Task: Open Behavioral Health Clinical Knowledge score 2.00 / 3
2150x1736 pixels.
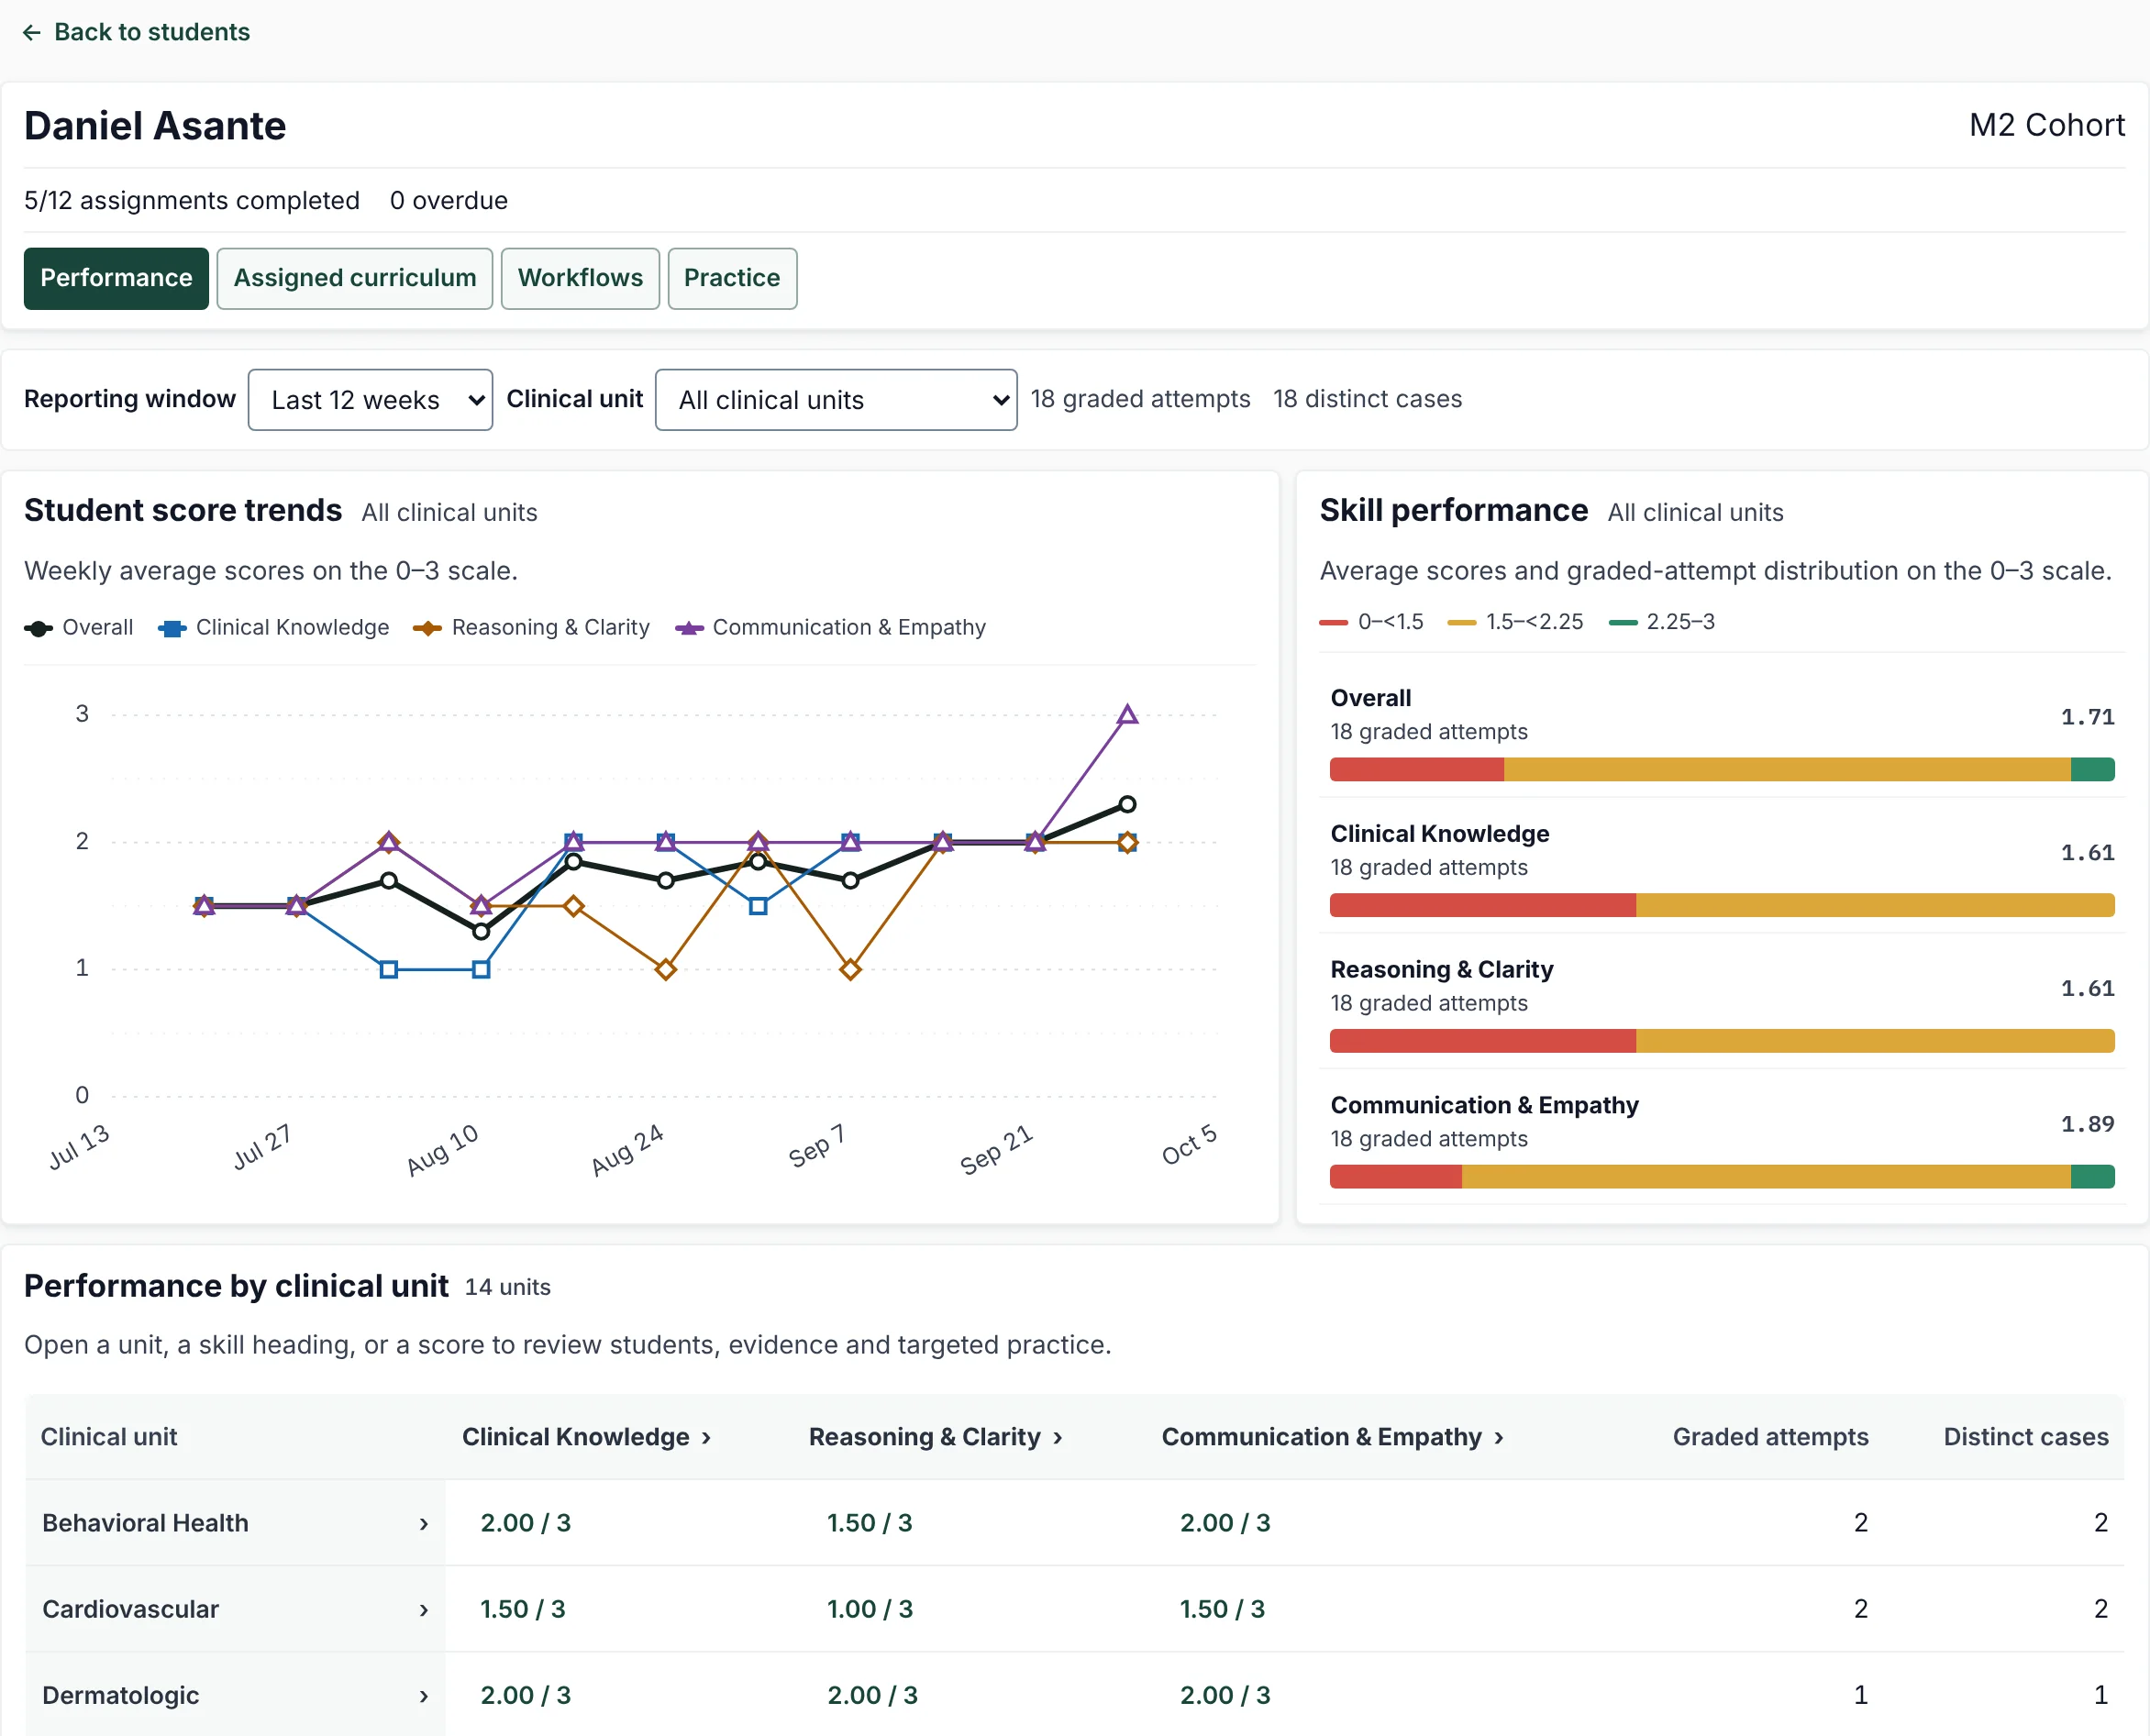Action: [525, 1523]
